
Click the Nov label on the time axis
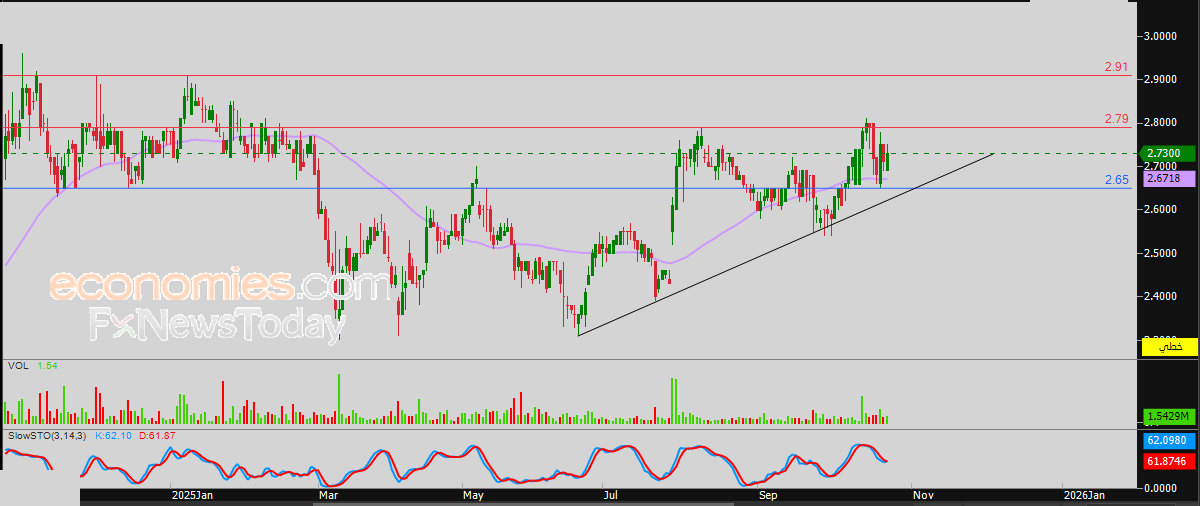pyautogui.click(x=923, y=495)
